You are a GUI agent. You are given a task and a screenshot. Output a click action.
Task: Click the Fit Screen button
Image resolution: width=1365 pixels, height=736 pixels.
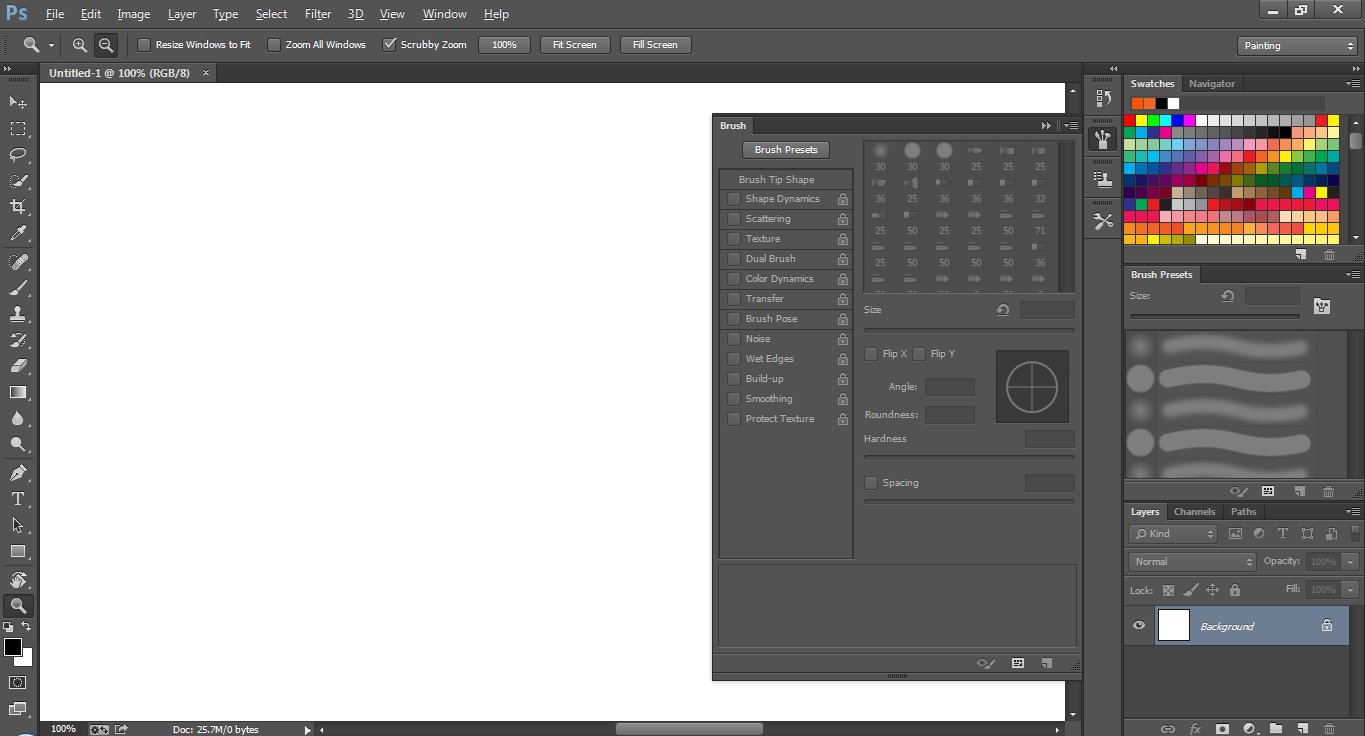pos(575,45)
